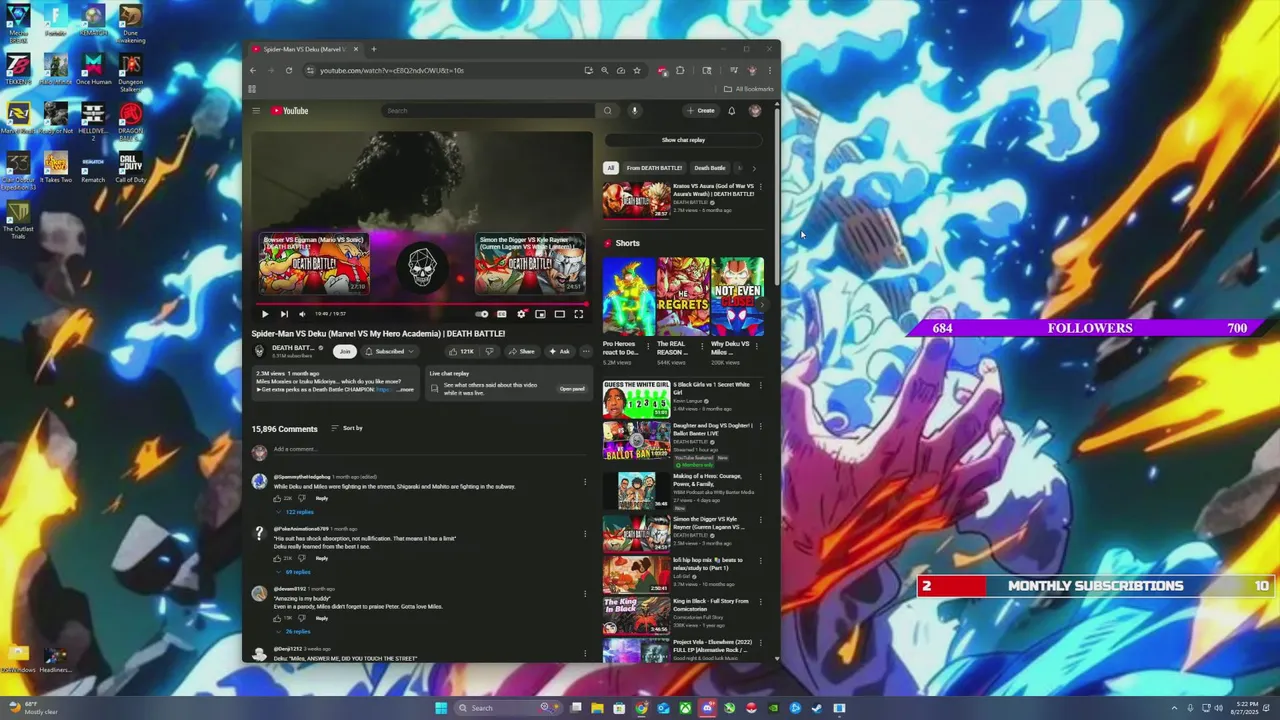Screen dimensions: 1280x720
Task: Click the skull channel end-screen icon
Action: (422, 267)
